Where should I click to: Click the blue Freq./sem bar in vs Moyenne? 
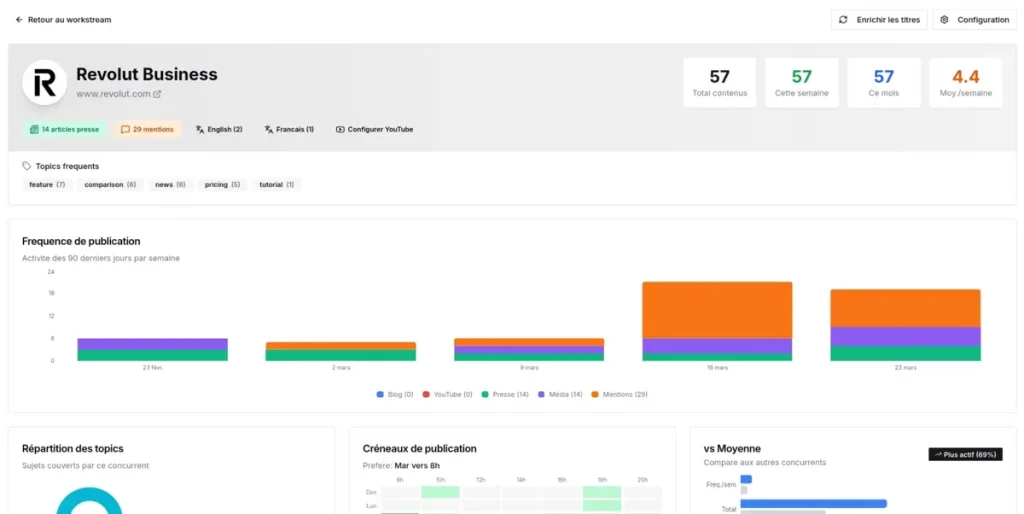point(746,479)
